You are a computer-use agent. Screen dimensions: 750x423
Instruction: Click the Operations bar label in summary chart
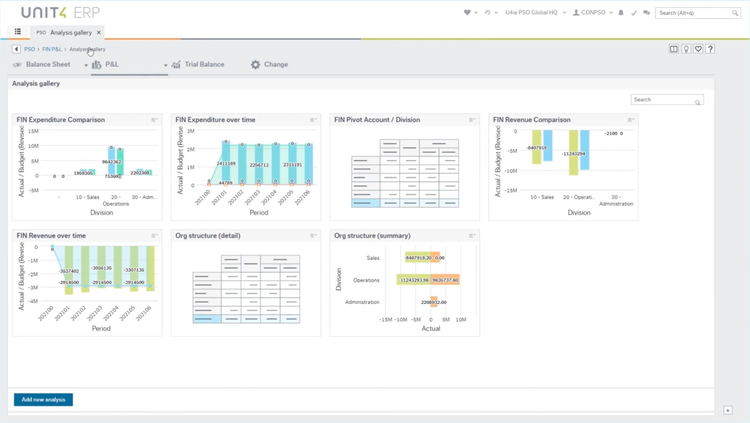[x=366, y=280]
